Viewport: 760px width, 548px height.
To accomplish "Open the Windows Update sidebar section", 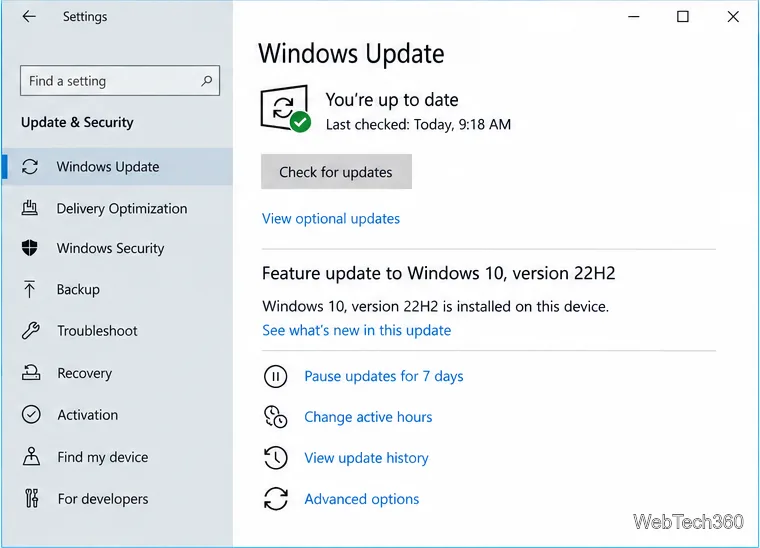I will tap(117, 167).
